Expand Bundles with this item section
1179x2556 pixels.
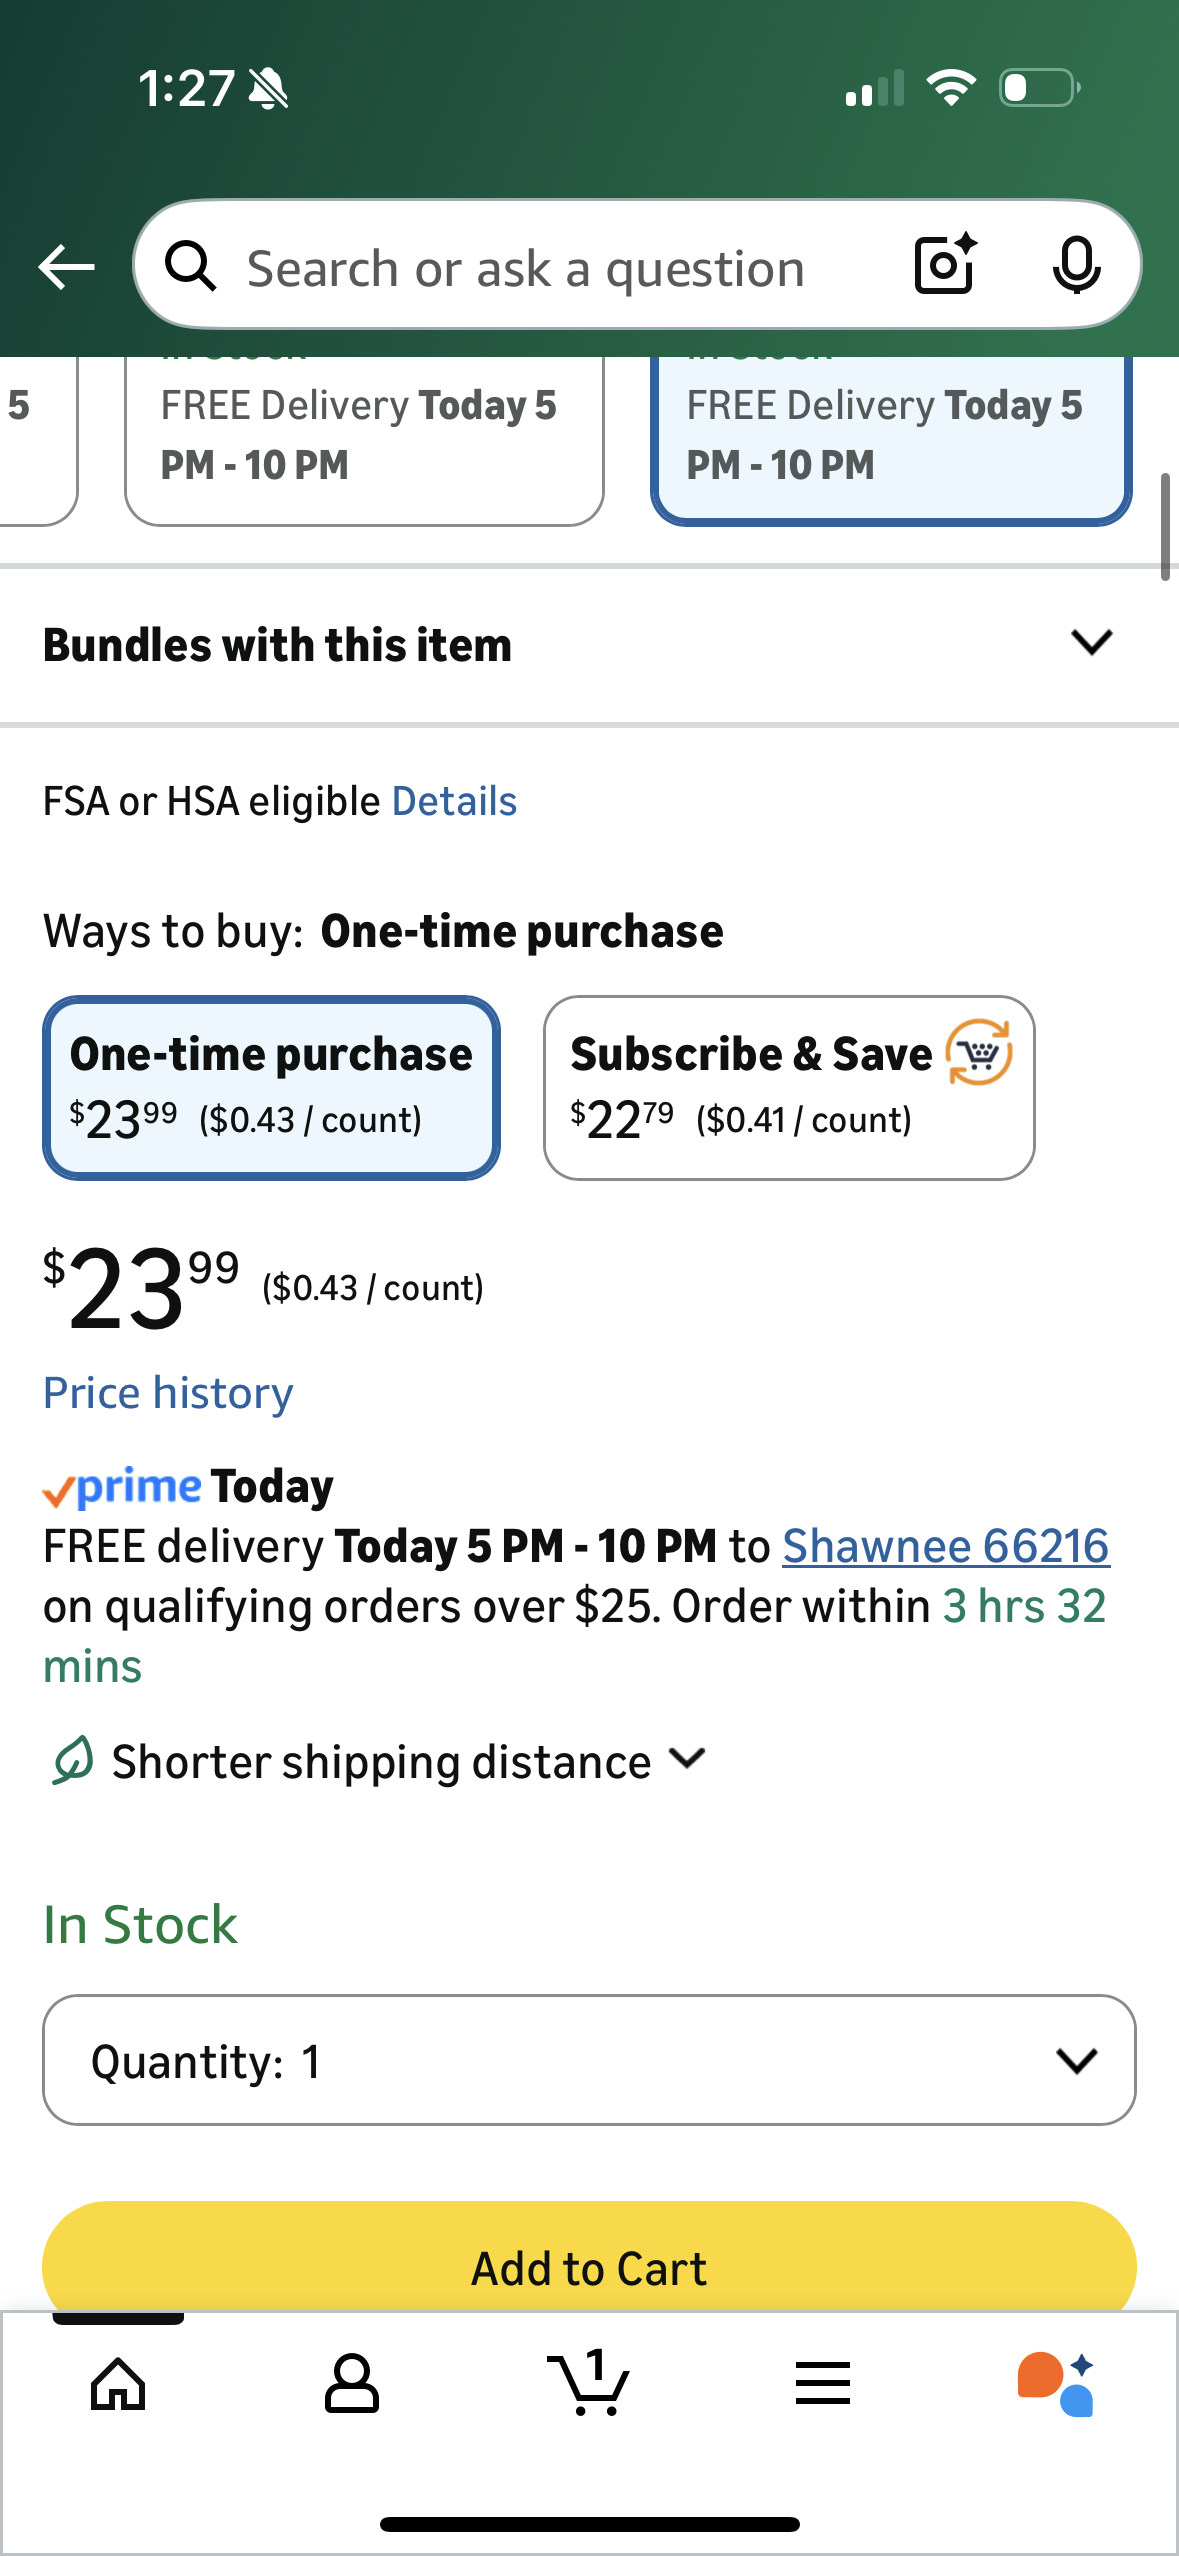[x=1091, y=643]
